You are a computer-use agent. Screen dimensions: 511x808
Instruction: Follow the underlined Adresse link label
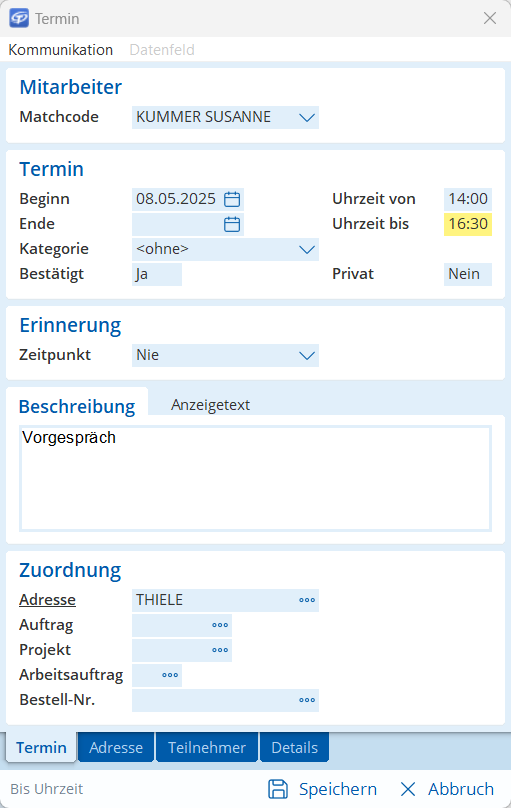(47, 600)
